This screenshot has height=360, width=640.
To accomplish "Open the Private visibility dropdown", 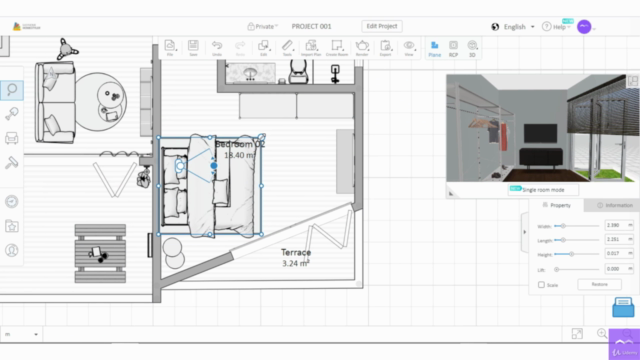I will pos(262,27).
